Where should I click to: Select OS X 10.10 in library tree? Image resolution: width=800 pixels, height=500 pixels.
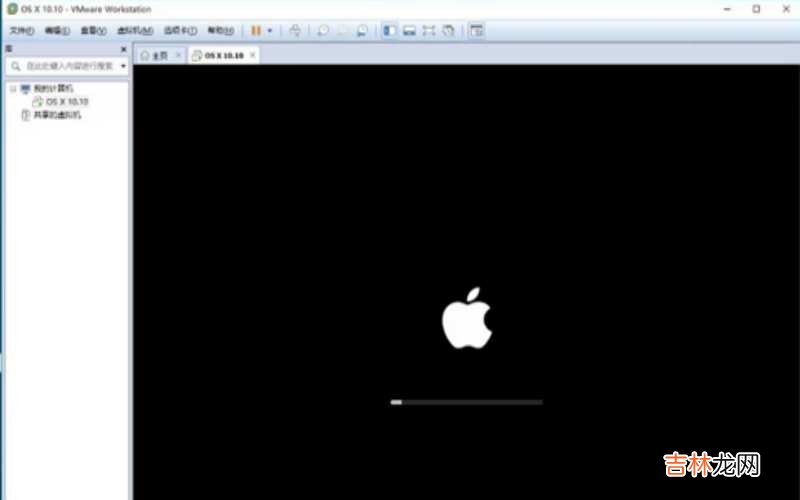pyautogui.click(x=67, y=102)
